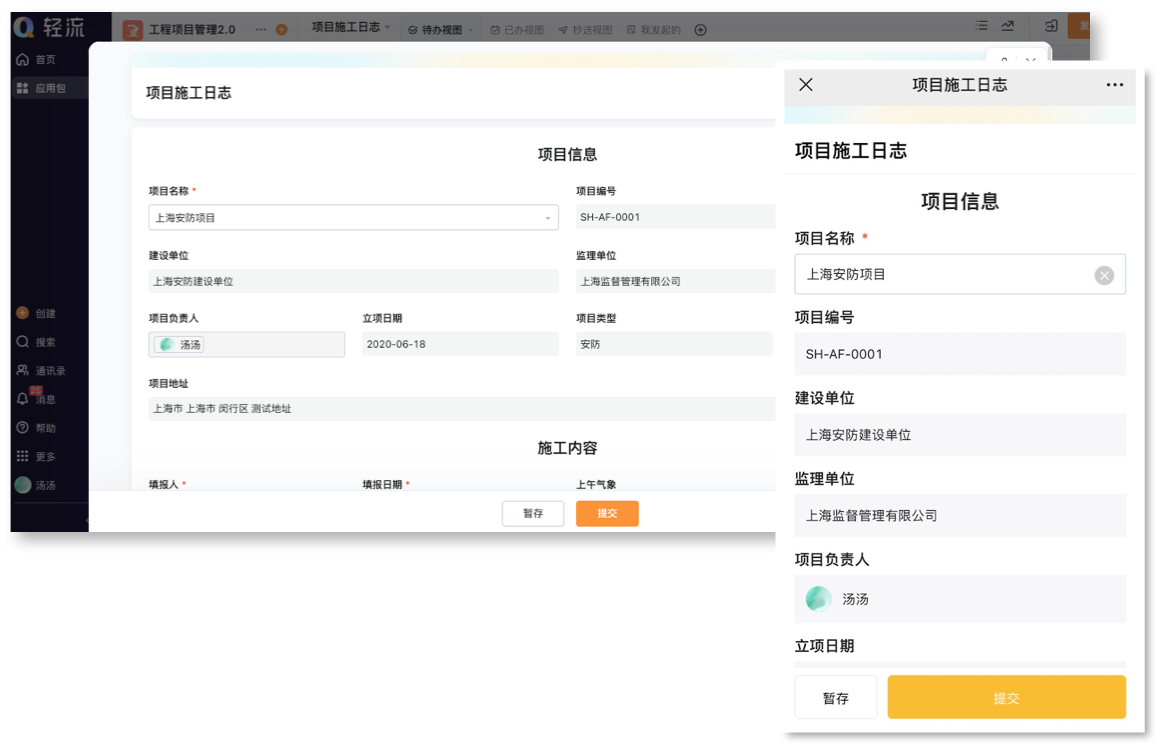
Task: Expand the 项目名称 dropdown on desktop form
Action: tap(547, 218)
